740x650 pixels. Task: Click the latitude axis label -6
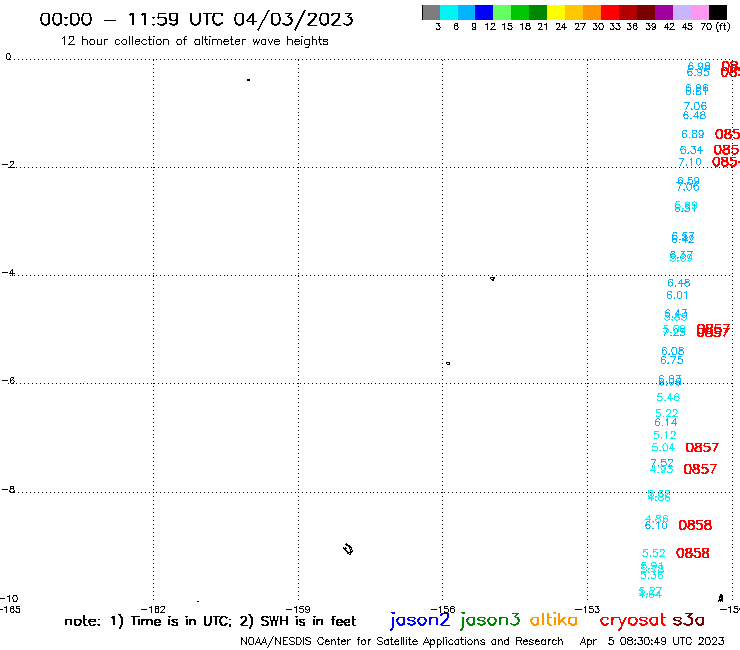(x=8, y=380)
